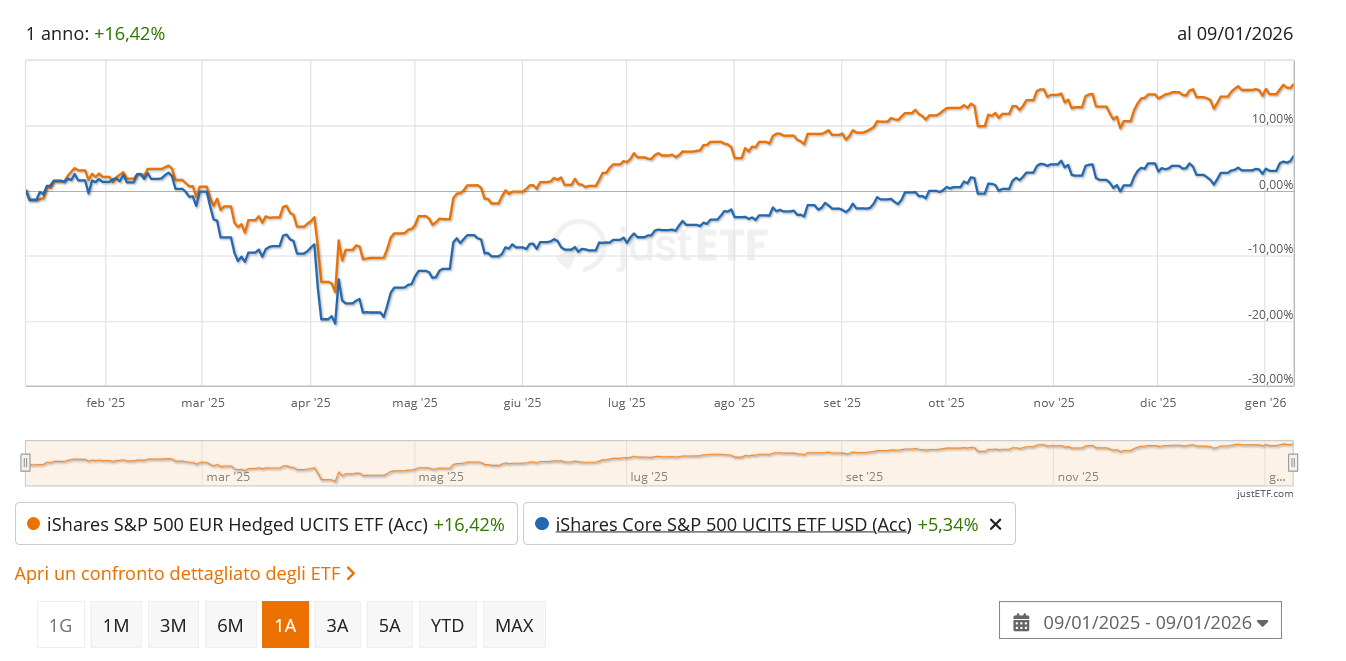Open iShares Core S&P 500 UCITS ETF link
Screen dimensions: 1346x661
point(733,524)
